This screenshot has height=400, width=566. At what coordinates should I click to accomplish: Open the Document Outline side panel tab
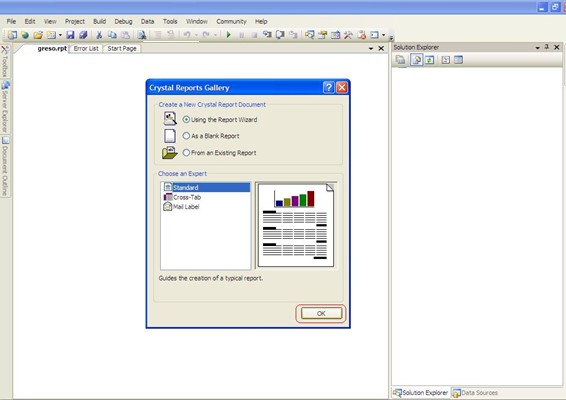(5, 166)
